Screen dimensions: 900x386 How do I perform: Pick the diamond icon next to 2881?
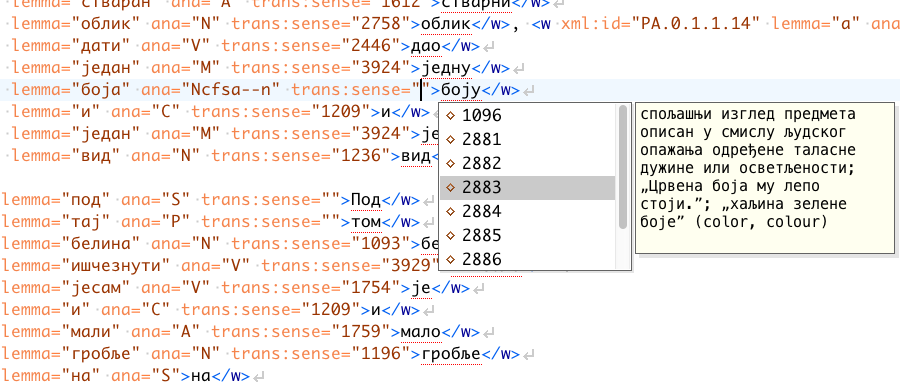pyautogui.click(x=451, y=140)
